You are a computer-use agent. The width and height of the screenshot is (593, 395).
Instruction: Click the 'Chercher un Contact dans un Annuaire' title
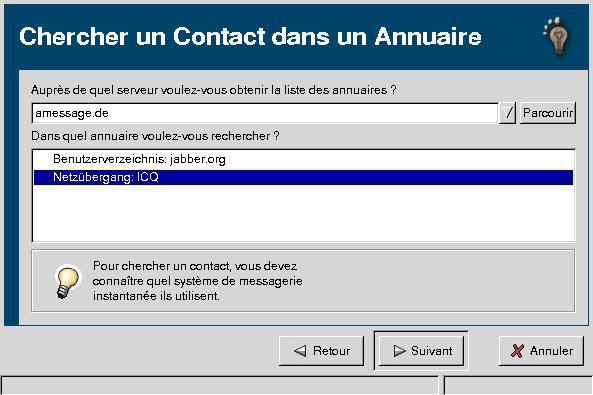coord(250,37)
